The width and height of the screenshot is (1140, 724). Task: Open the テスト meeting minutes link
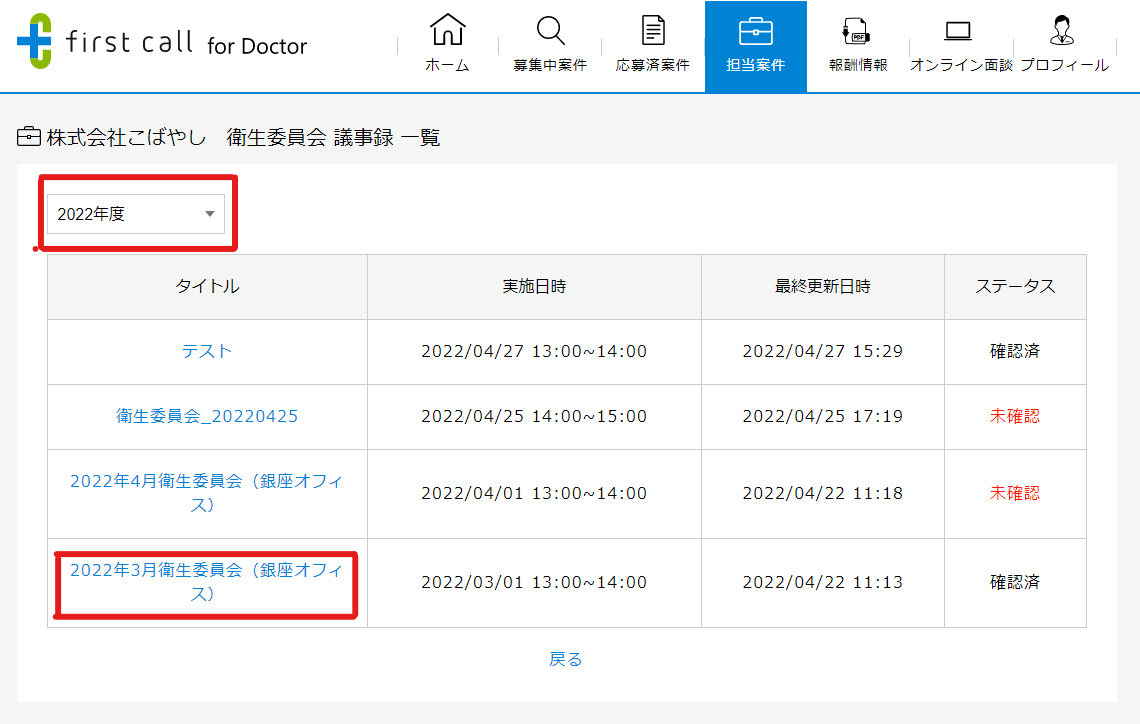(x=206, y=352)
